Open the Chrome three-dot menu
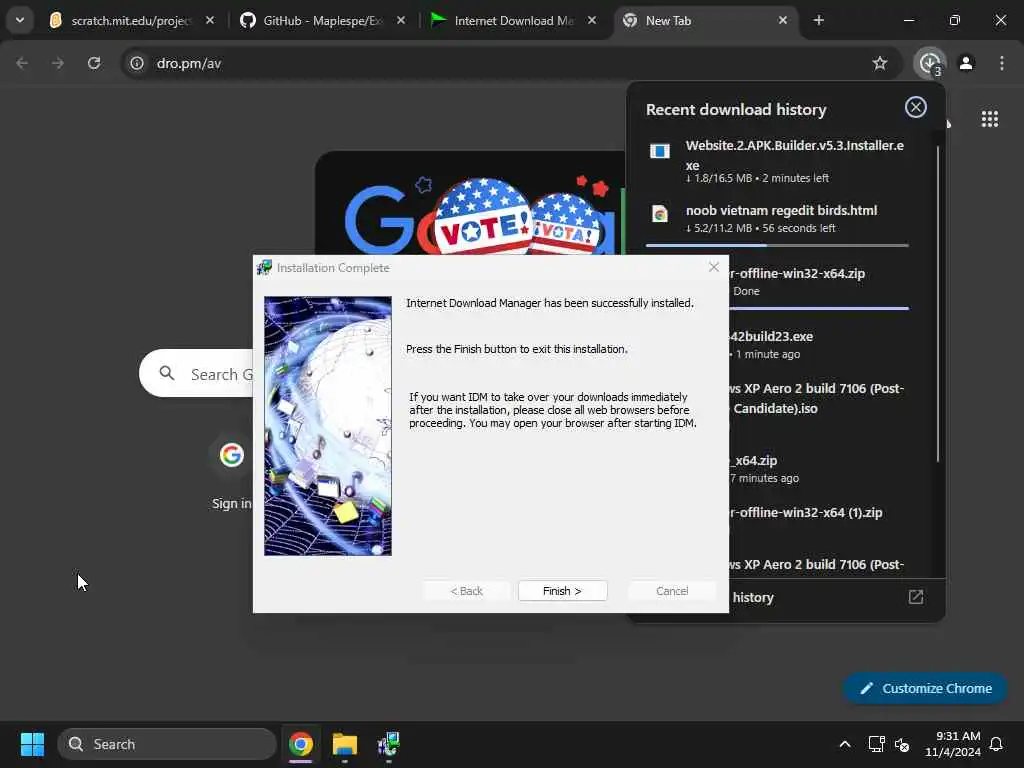Screen dimensions: 1024x768 (x=1002, y=63)
